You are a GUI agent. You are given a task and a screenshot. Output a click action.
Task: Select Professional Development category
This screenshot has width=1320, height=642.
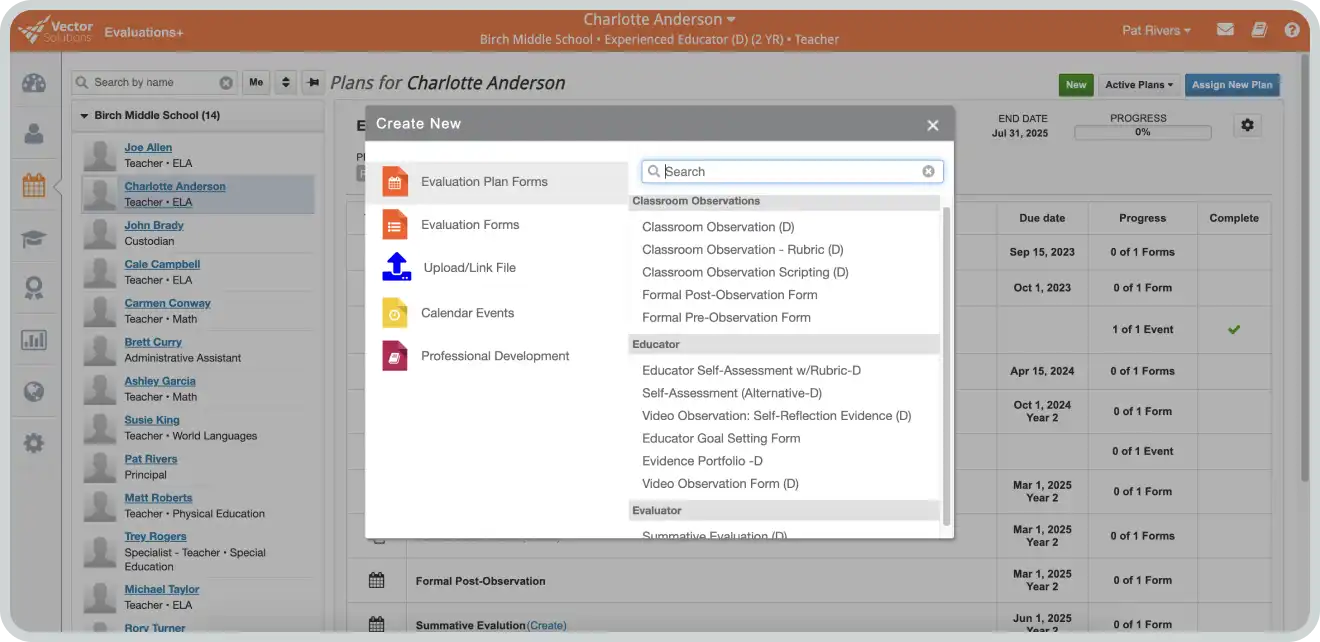pos(495,356)
